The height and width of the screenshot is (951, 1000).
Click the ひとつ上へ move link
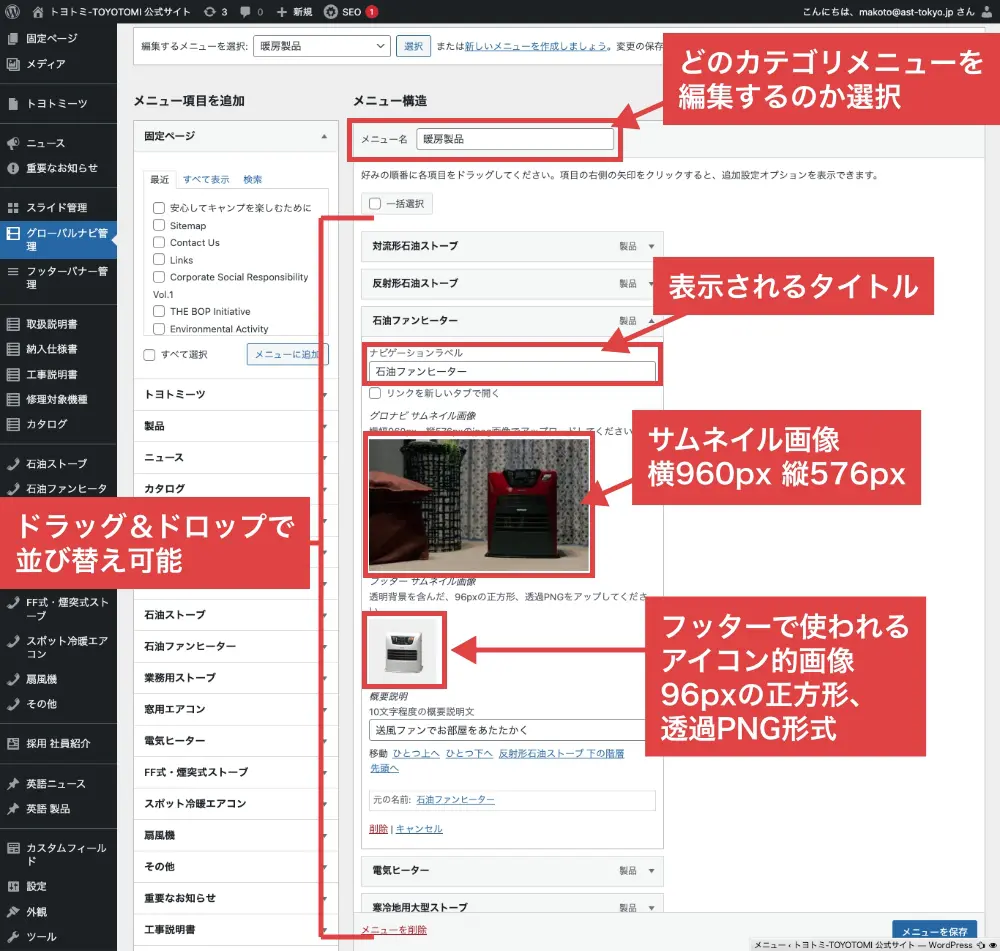(x=416, y=753)
